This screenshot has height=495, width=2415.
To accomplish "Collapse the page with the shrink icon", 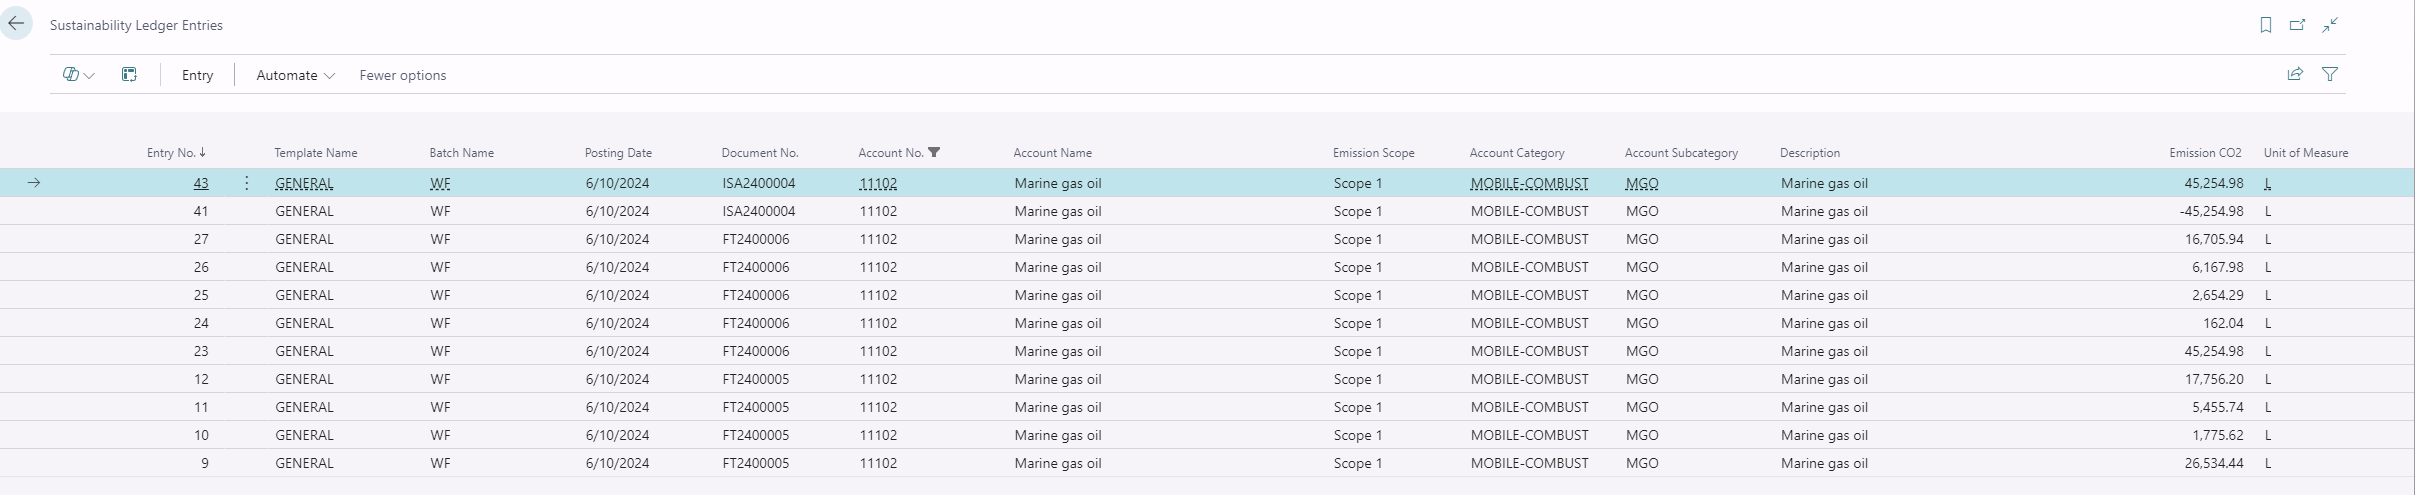I will [x=2330, y=25].
